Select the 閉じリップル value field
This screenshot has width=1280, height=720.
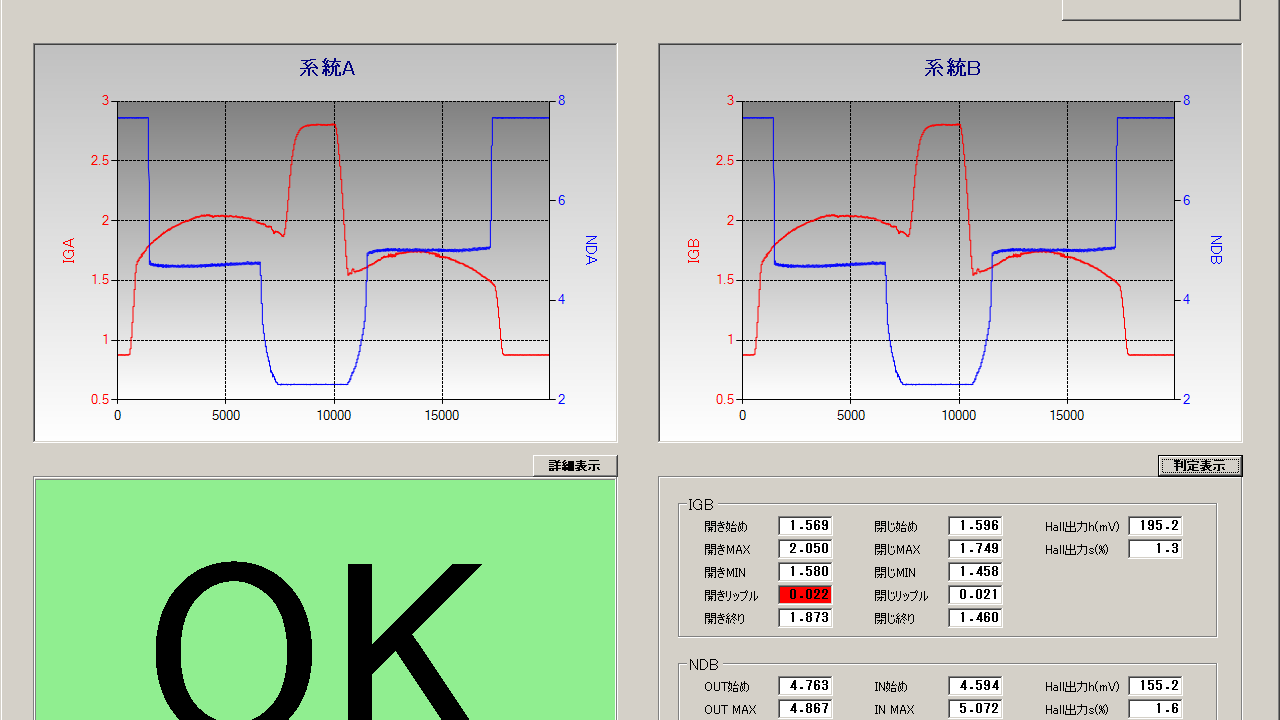point(975,595)
